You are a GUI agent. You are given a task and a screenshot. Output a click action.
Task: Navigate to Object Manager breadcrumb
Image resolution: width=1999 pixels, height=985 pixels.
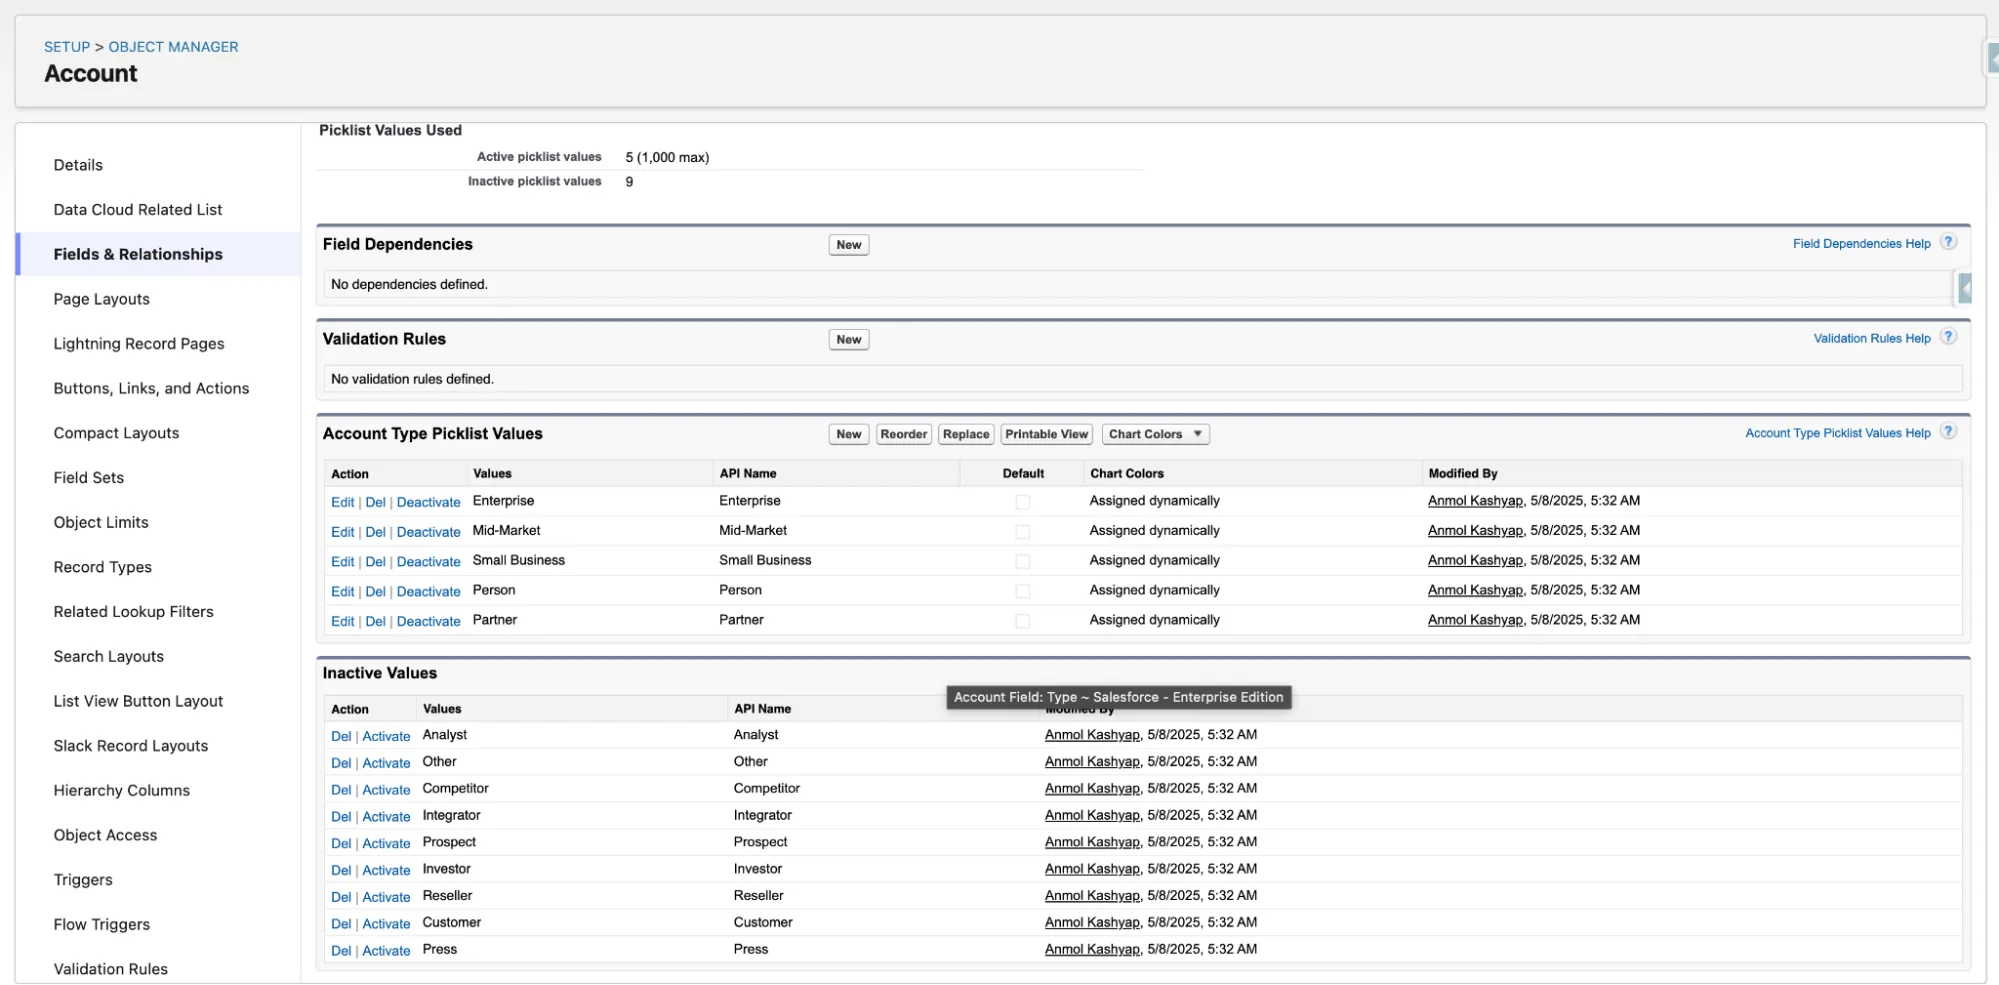[x=173, y=47]
